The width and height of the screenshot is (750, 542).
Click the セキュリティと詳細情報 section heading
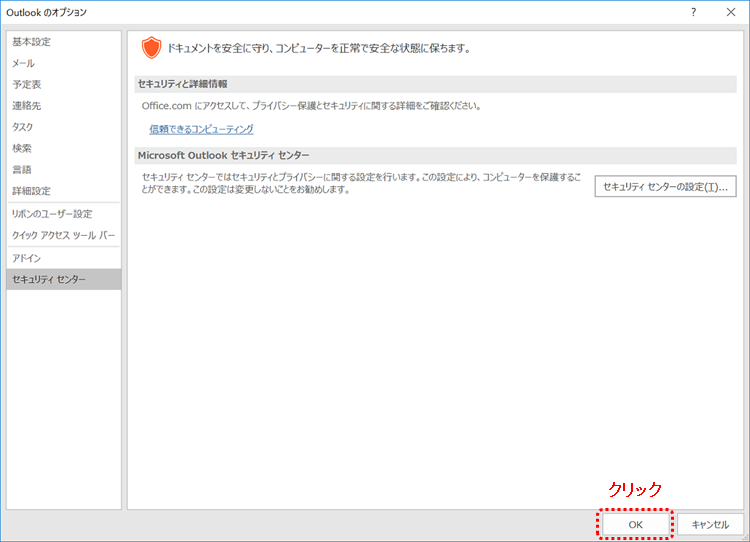(183, 84)
